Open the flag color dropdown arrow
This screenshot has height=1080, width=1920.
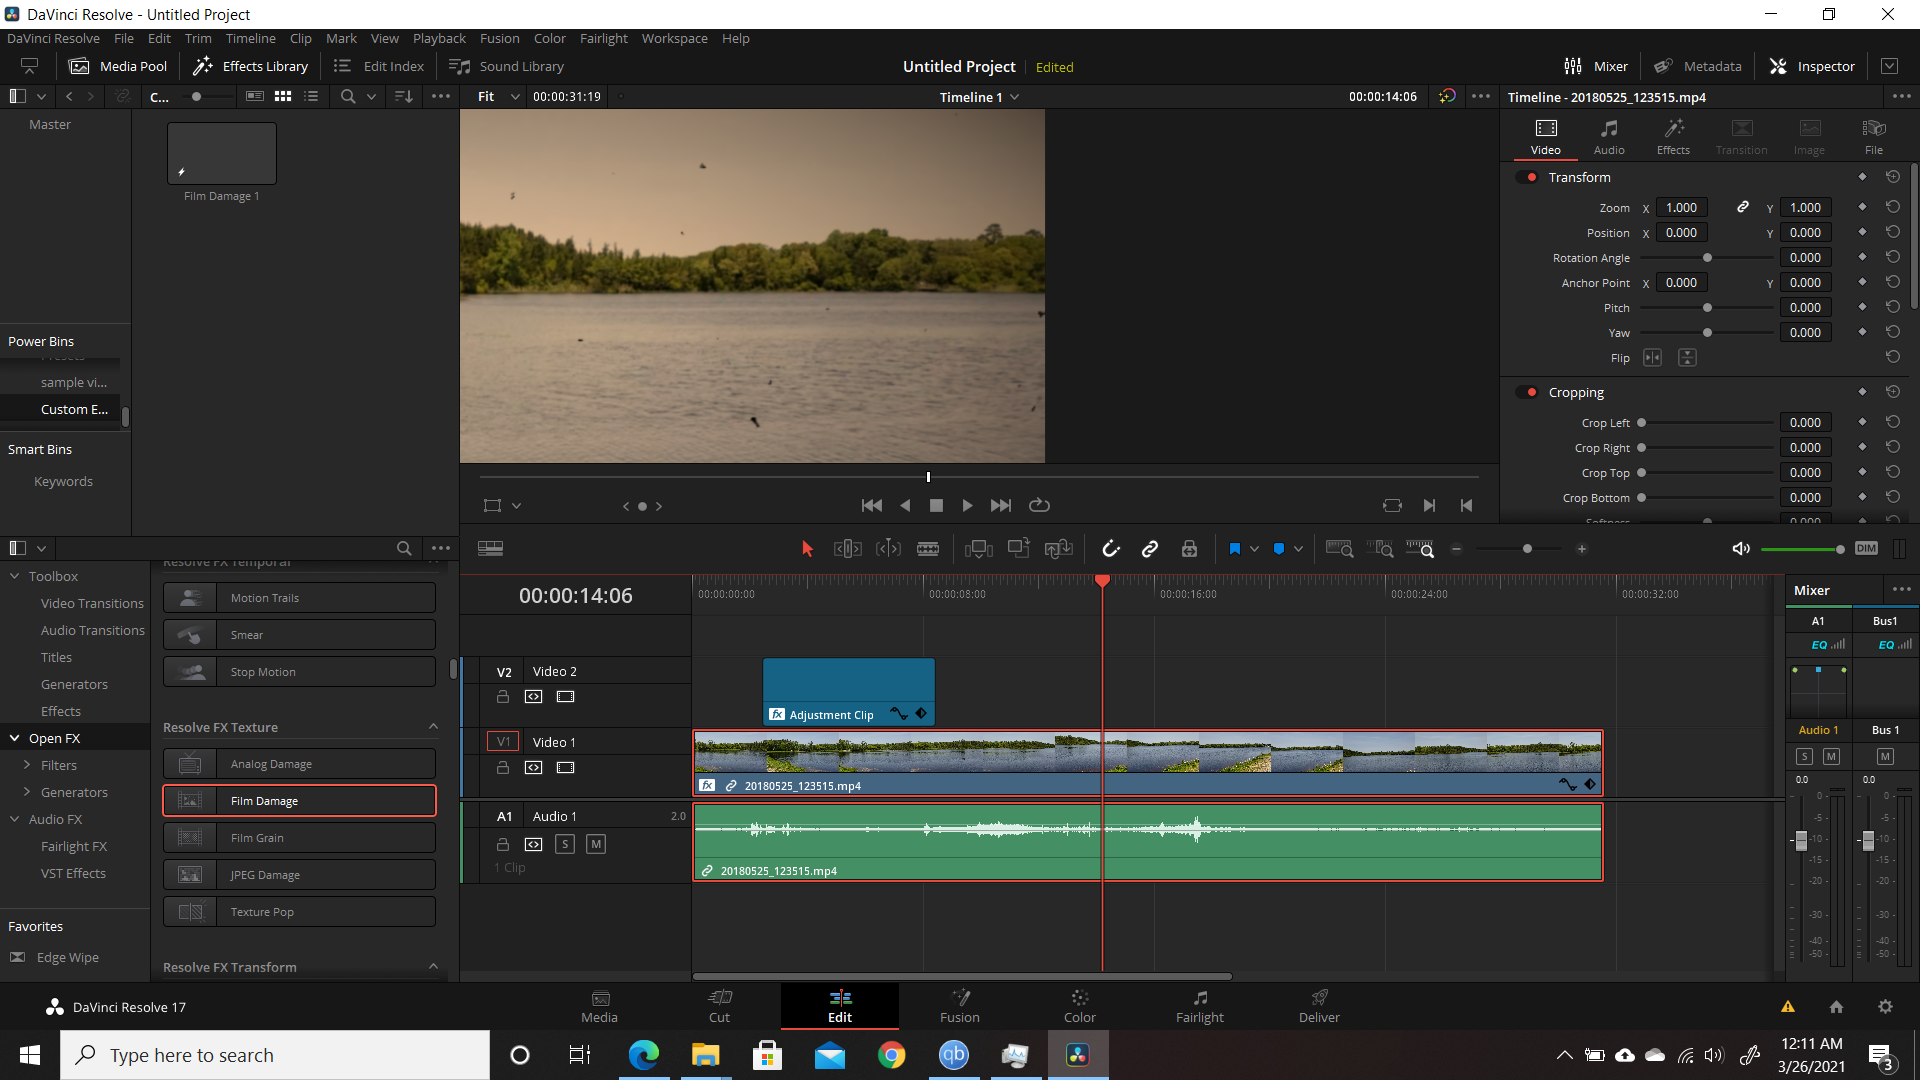click(1254, 549)
